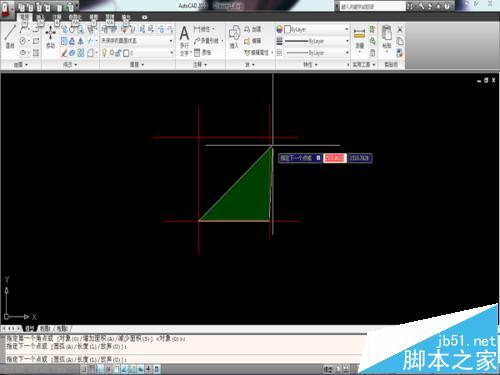Viewport: 500px width, 375px height.
Task: Expand the Draw (绘图) panel
Action: click(x=20, y=64)
